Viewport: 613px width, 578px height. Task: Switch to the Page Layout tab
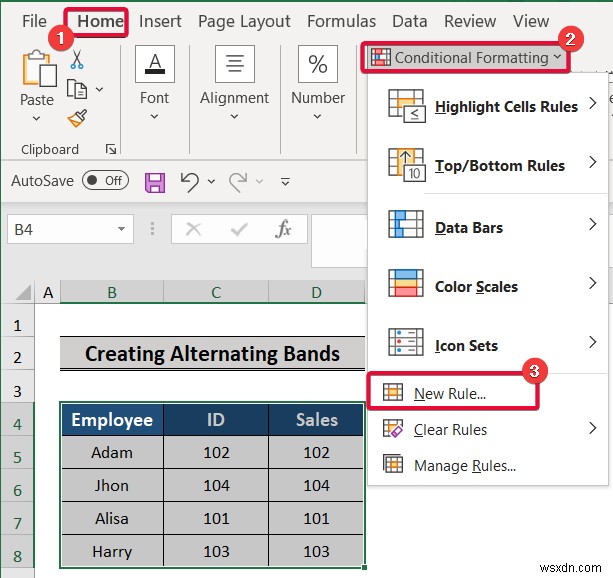click(244, 22)
